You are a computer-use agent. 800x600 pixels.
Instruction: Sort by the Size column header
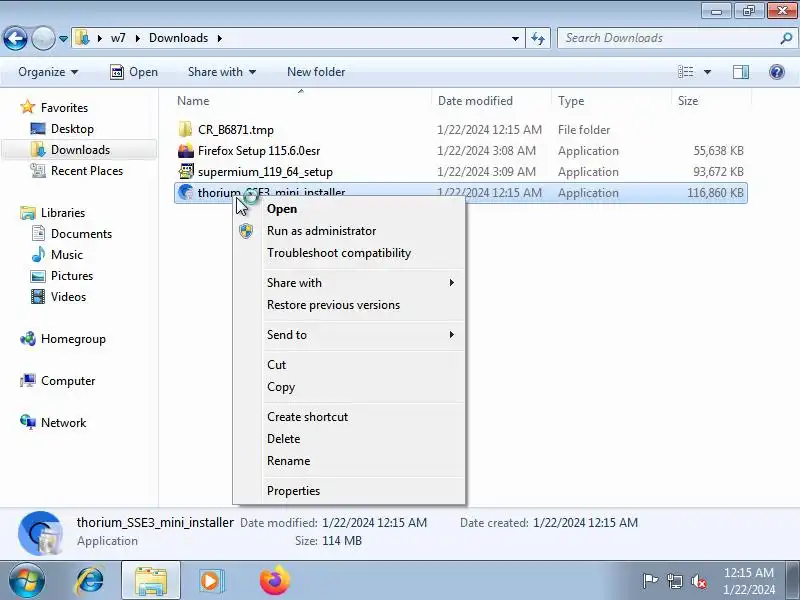tap(688, 101)
